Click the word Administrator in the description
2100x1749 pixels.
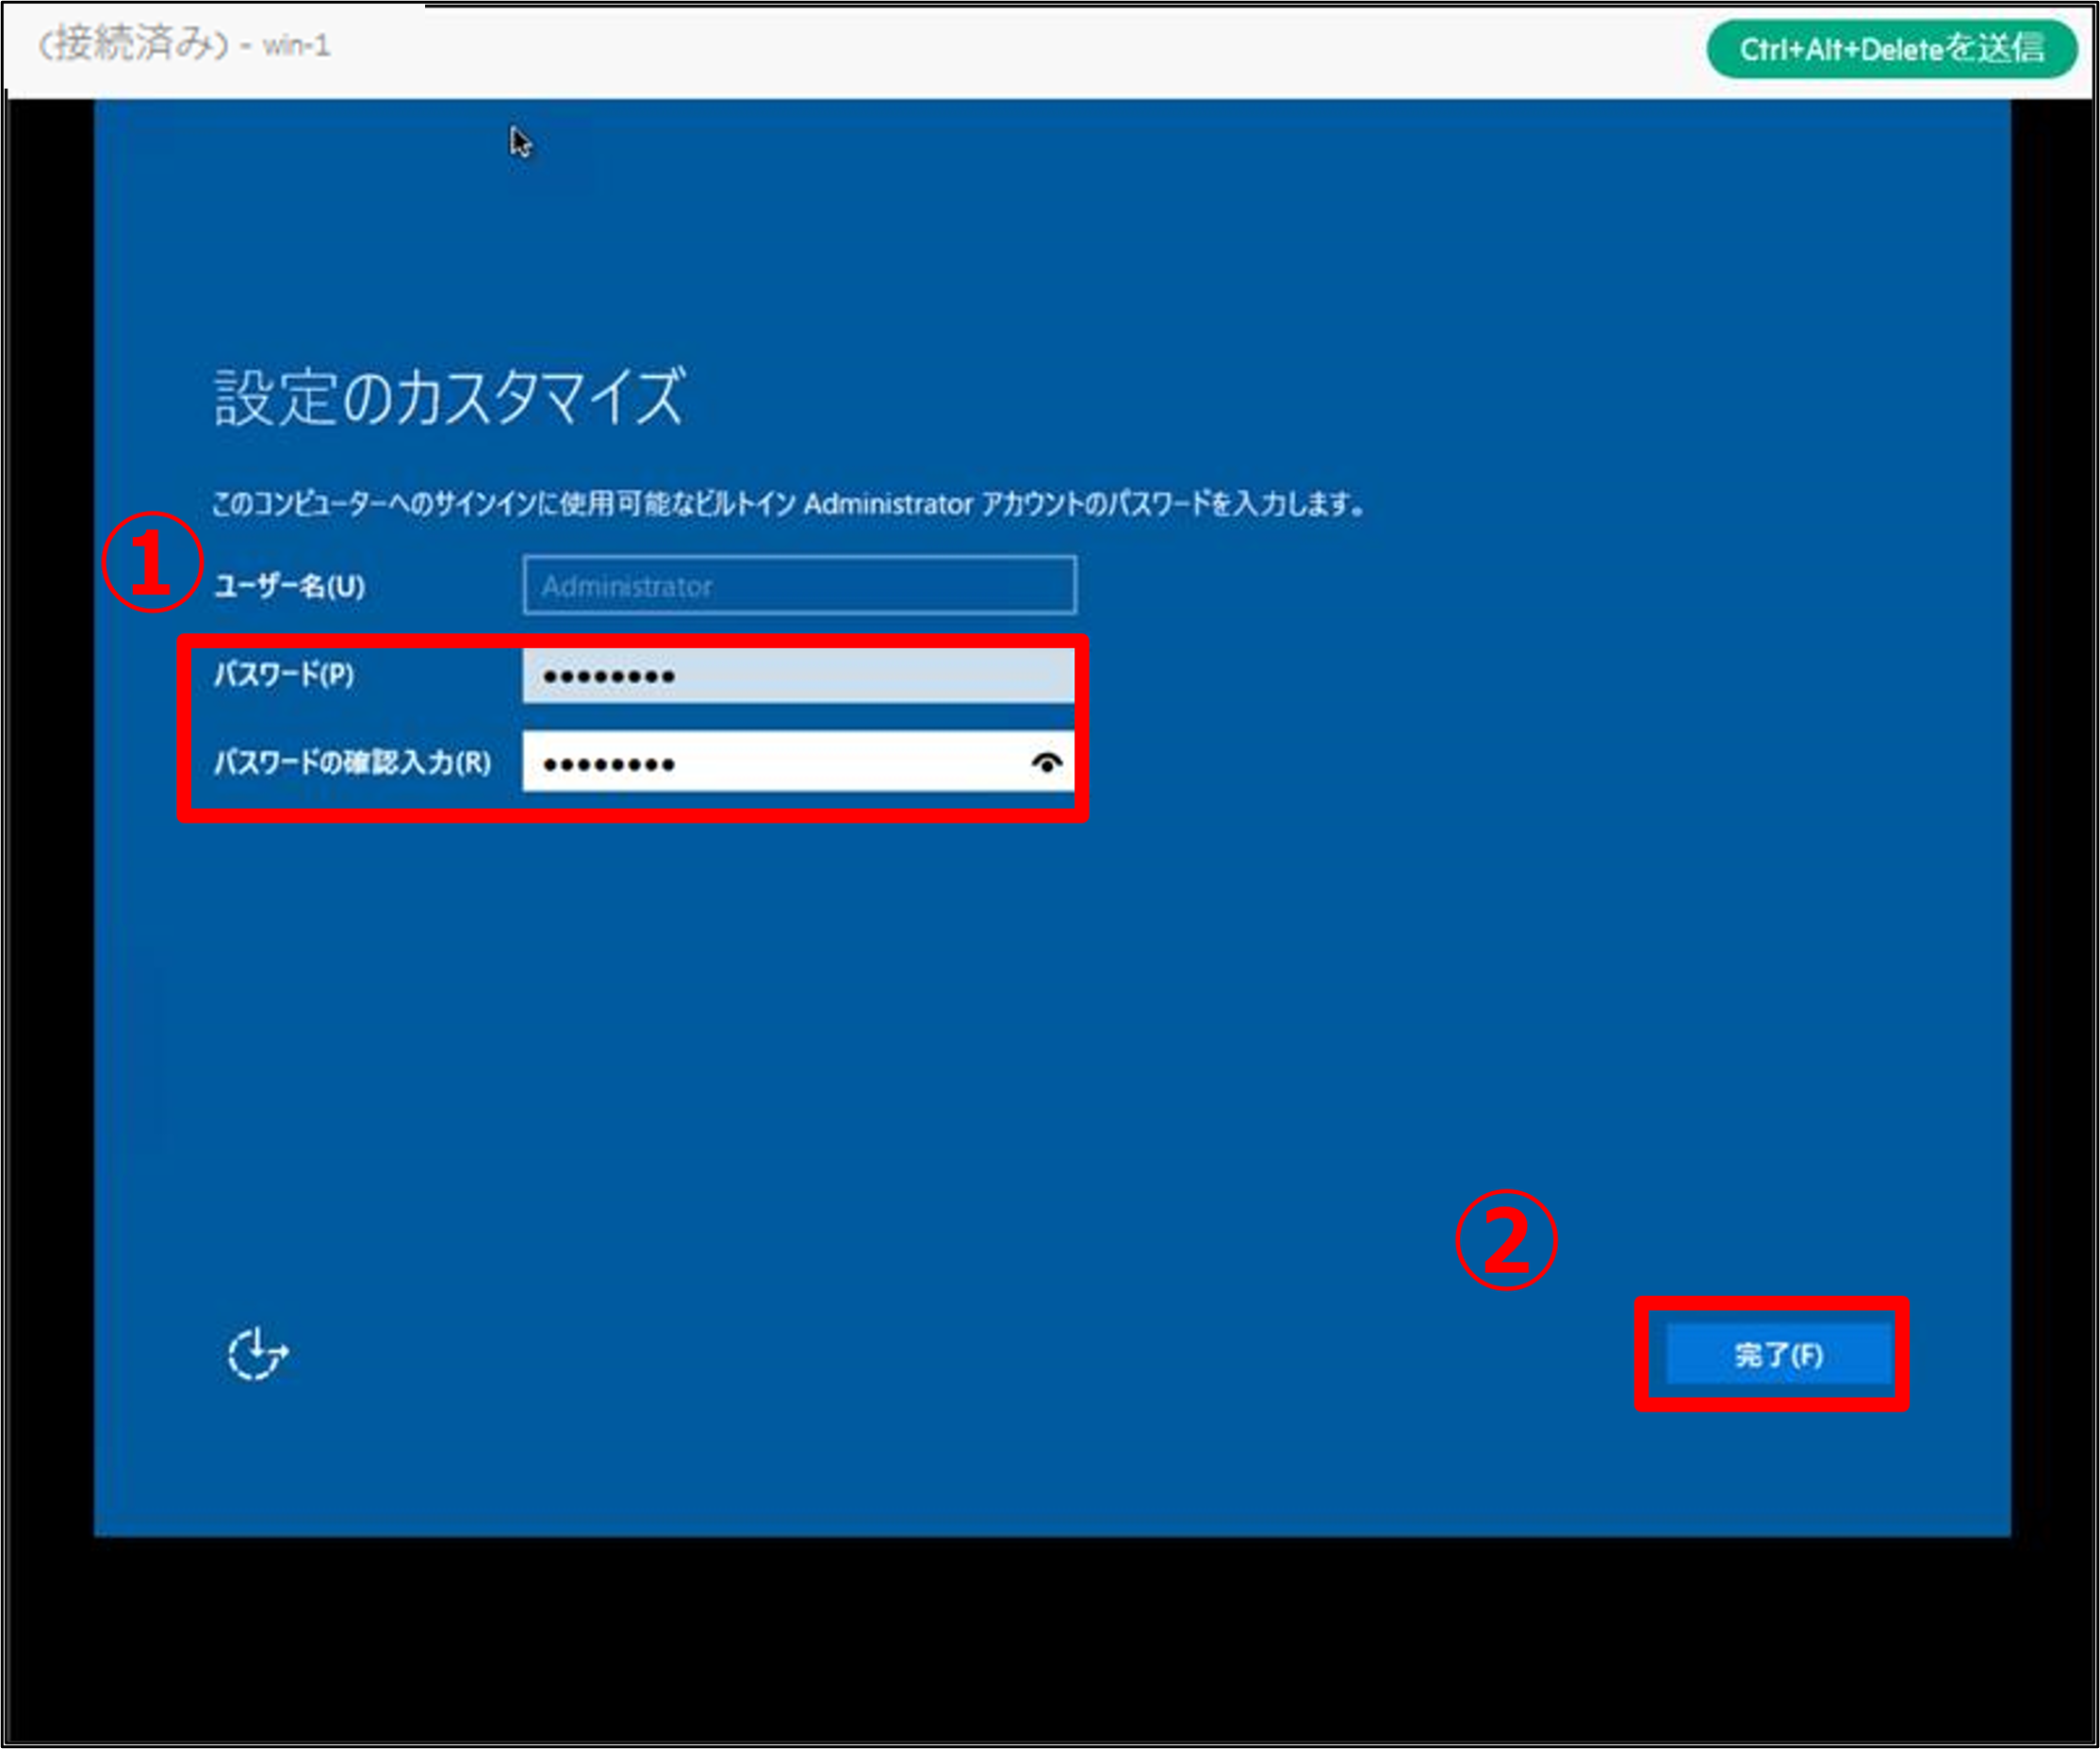(888, 503)
